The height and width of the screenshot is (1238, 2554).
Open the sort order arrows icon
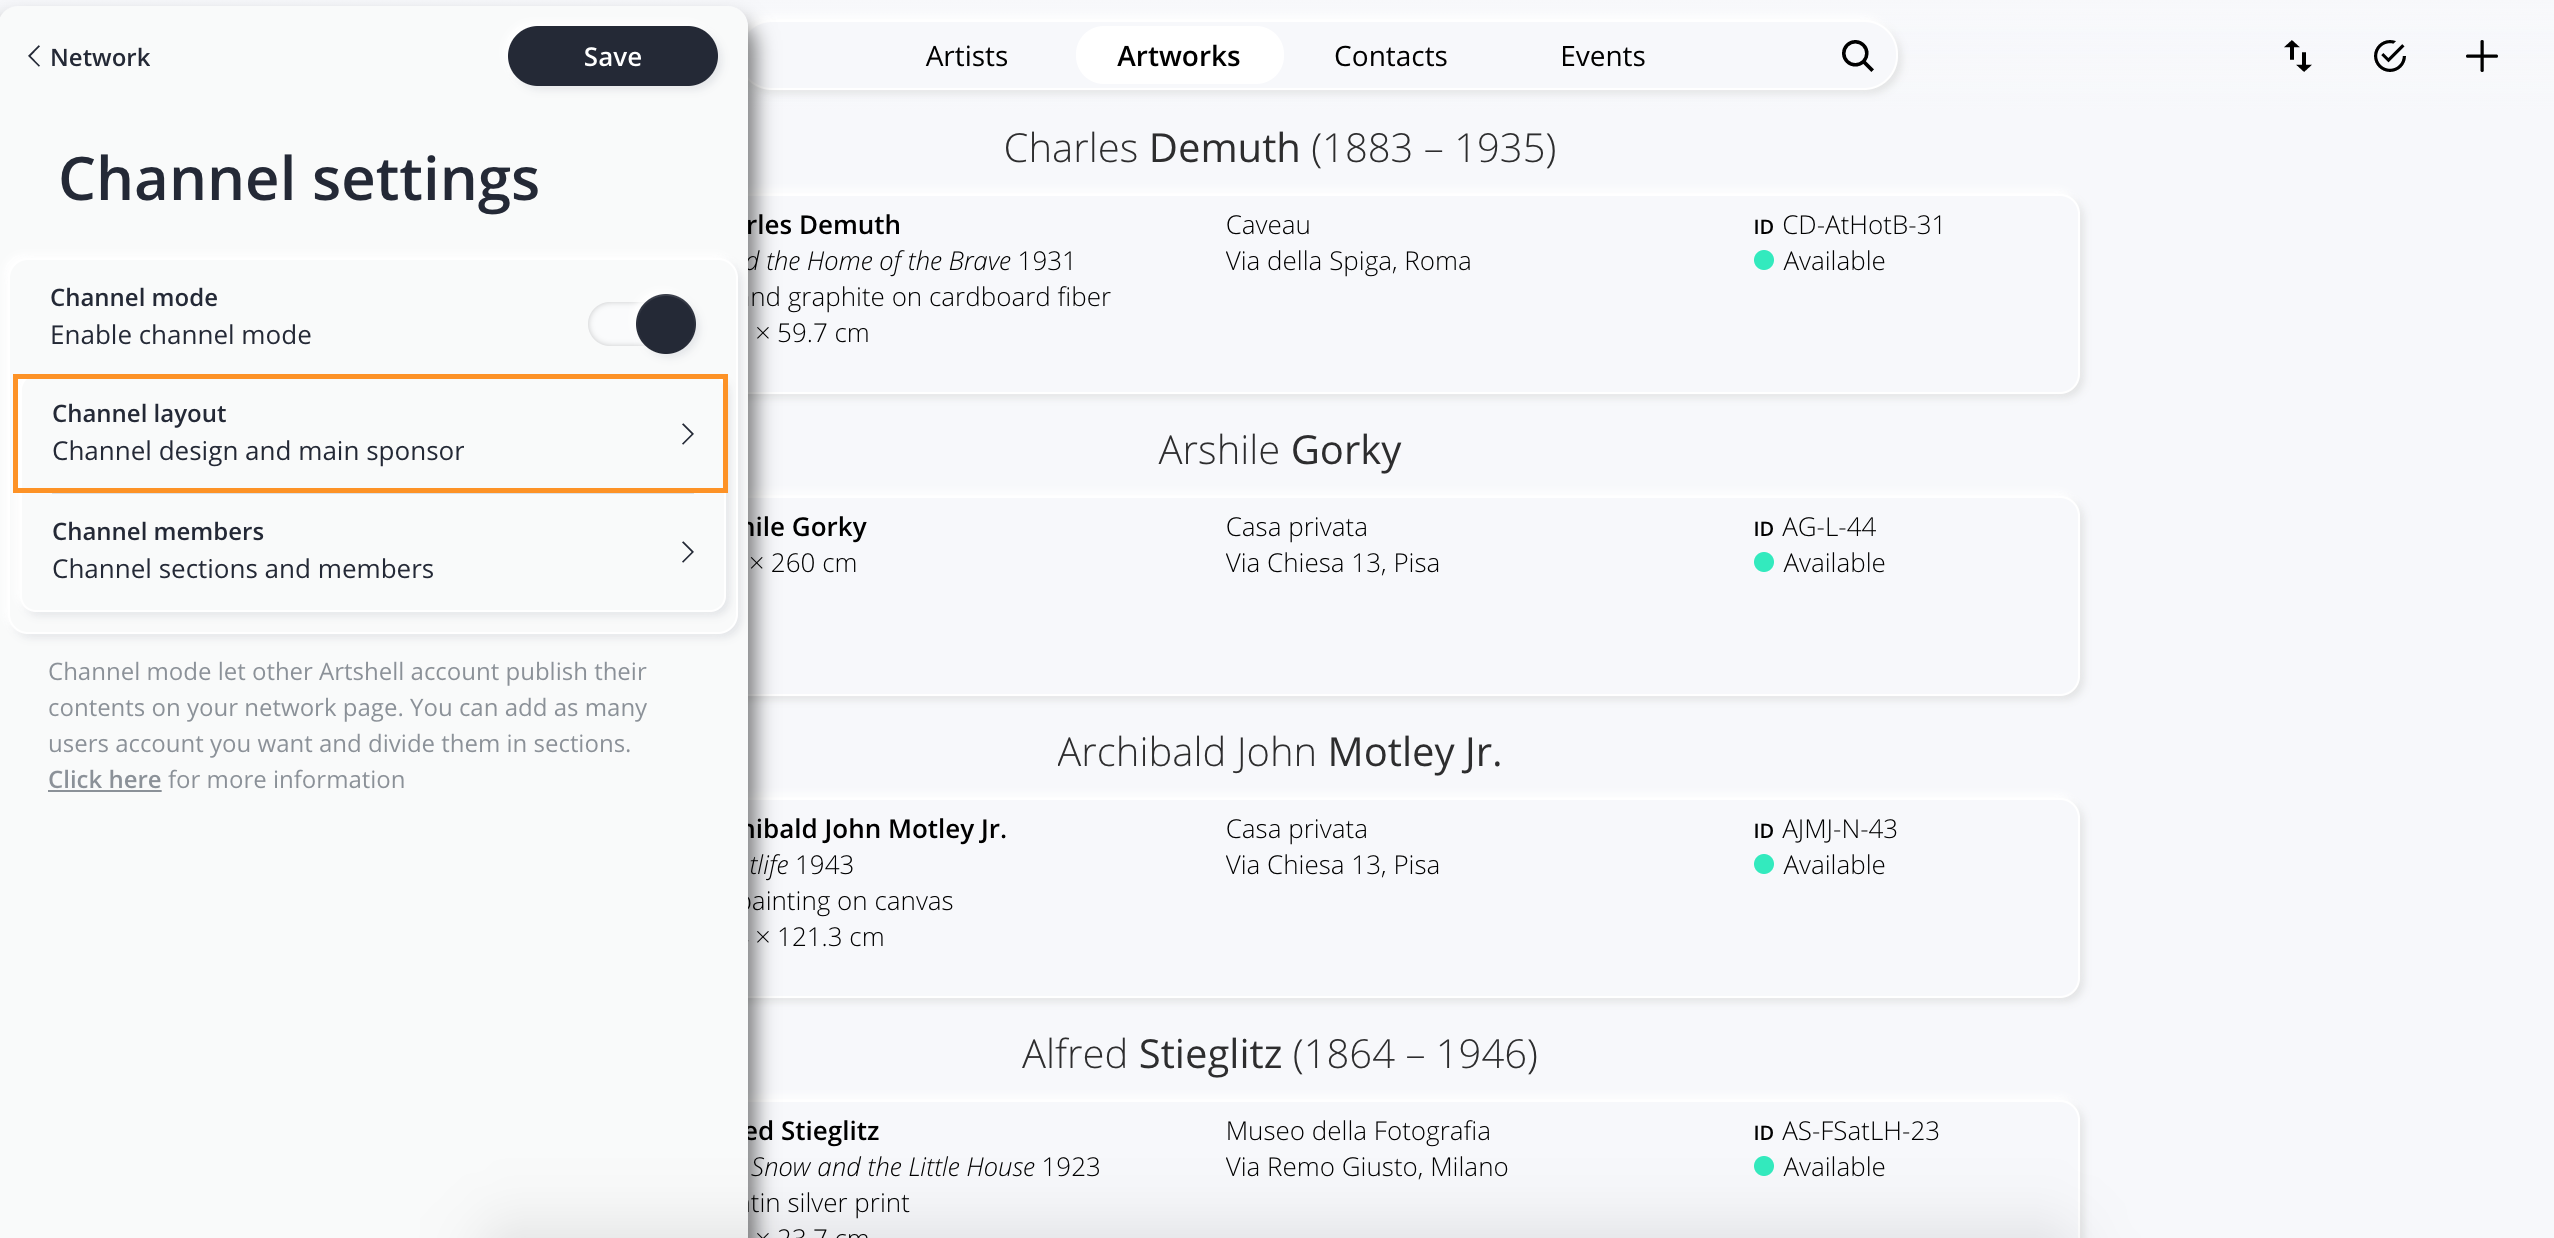click(2298, 56)
